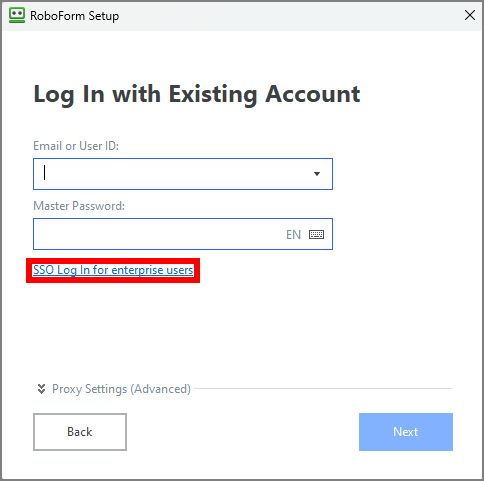This screenshot has width=484, height=481.
Task: Click the empty title bar area before the close button
Action: [x=290, y=16]
